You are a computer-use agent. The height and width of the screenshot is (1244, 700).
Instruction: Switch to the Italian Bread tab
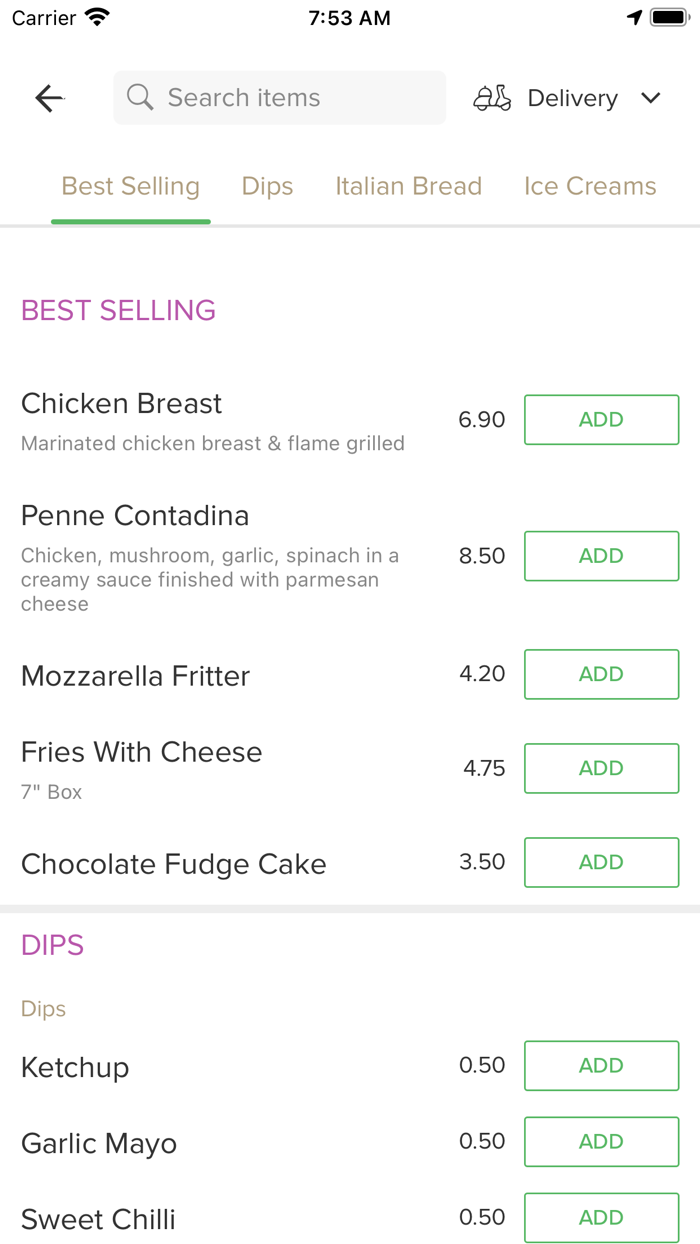408,186
